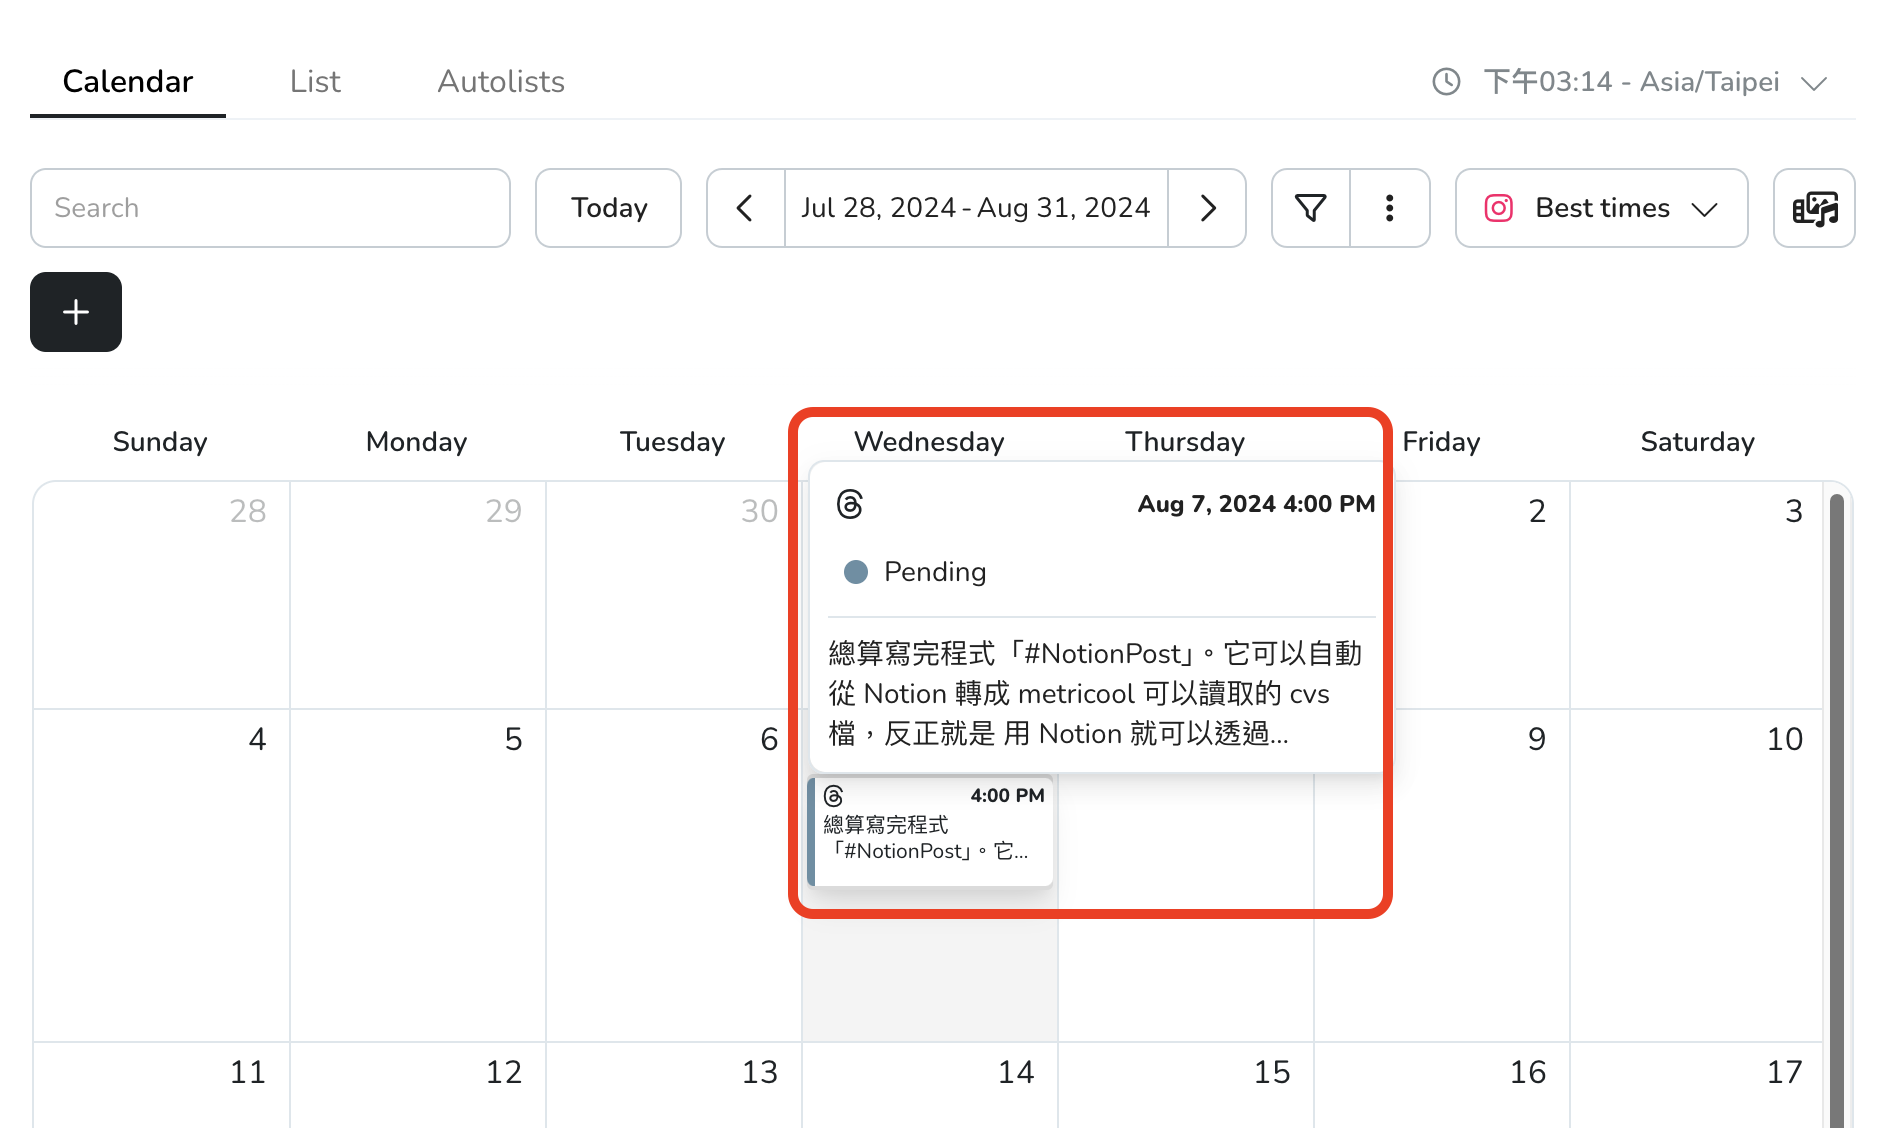Click the Pending status color dot
The width and height of the screenshot is (1900, 1128).
point(856,572)
